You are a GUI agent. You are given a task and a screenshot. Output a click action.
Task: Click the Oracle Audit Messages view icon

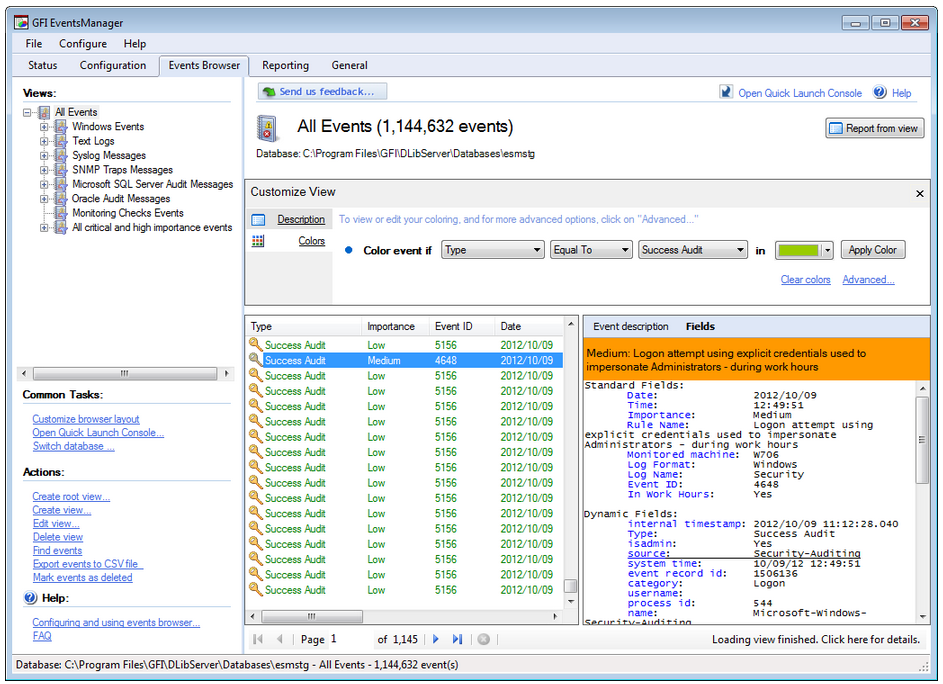click(61, 199)
